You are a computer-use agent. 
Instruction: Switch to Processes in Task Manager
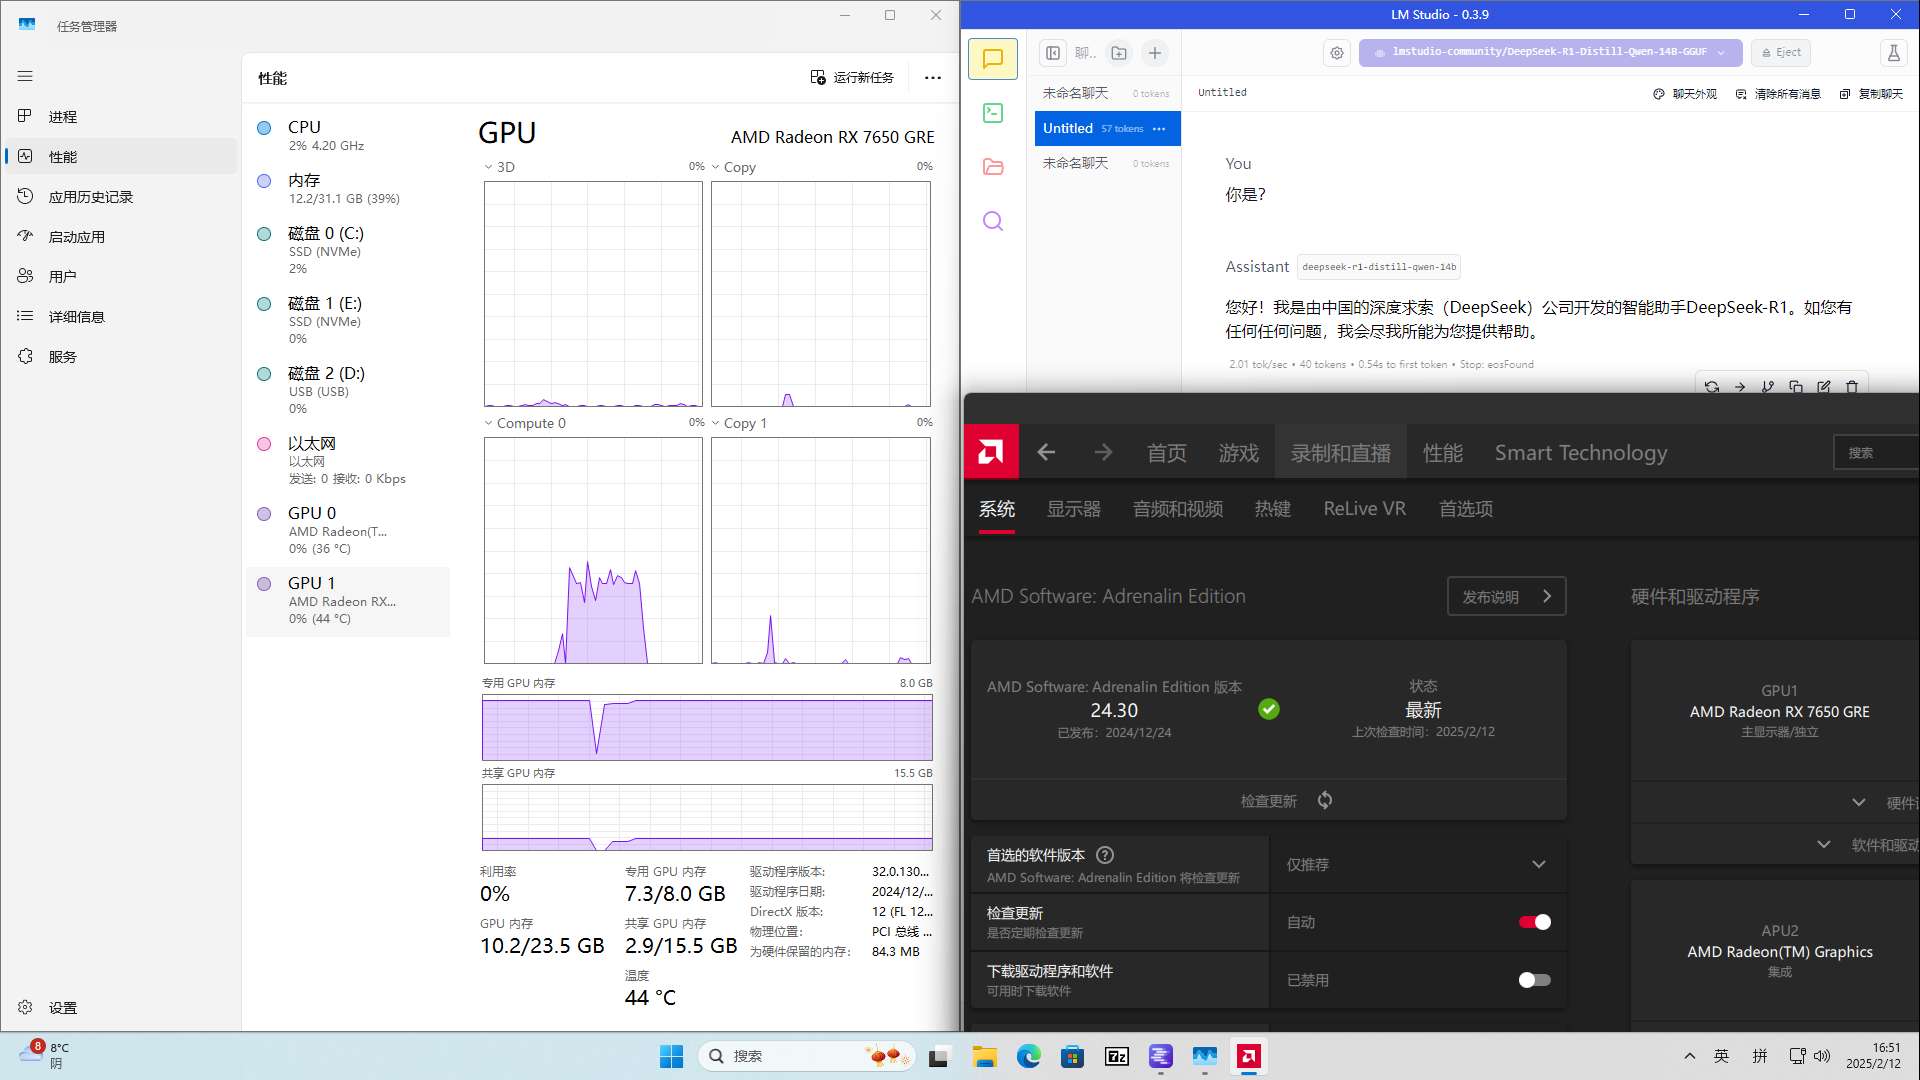(120, 116)
